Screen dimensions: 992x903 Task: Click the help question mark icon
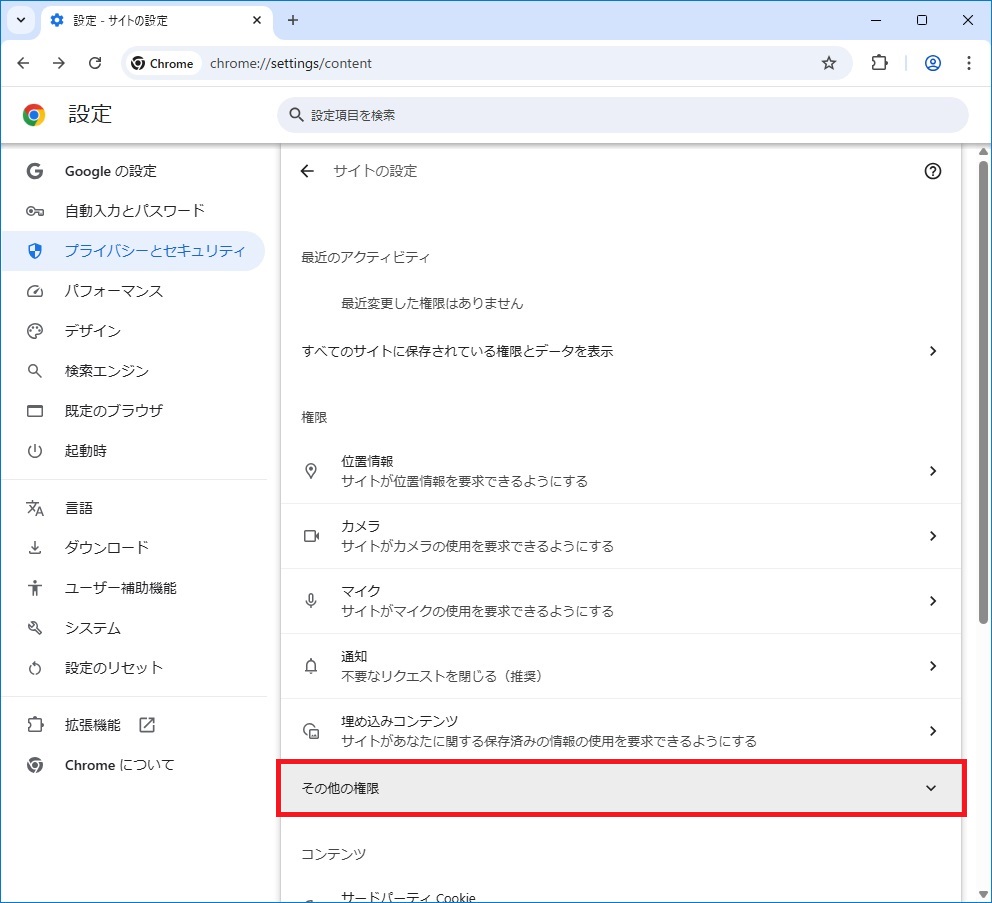[x=932, y=171]
